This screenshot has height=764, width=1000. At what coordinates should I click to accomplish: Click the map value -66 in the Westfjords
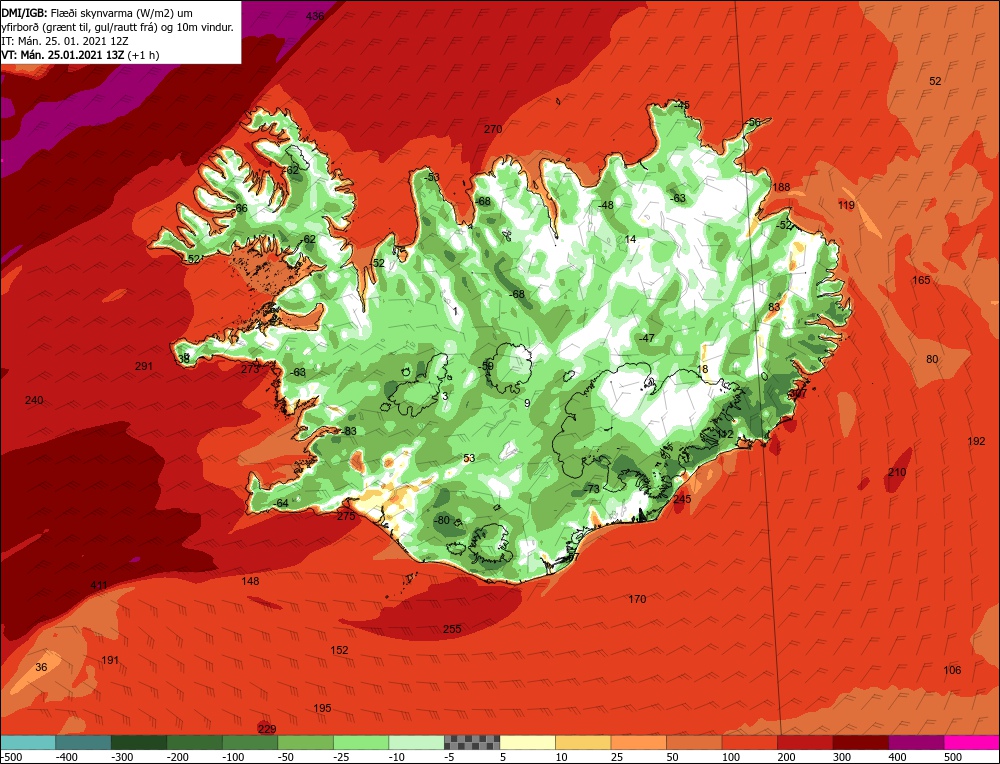(x=239, y=208)
